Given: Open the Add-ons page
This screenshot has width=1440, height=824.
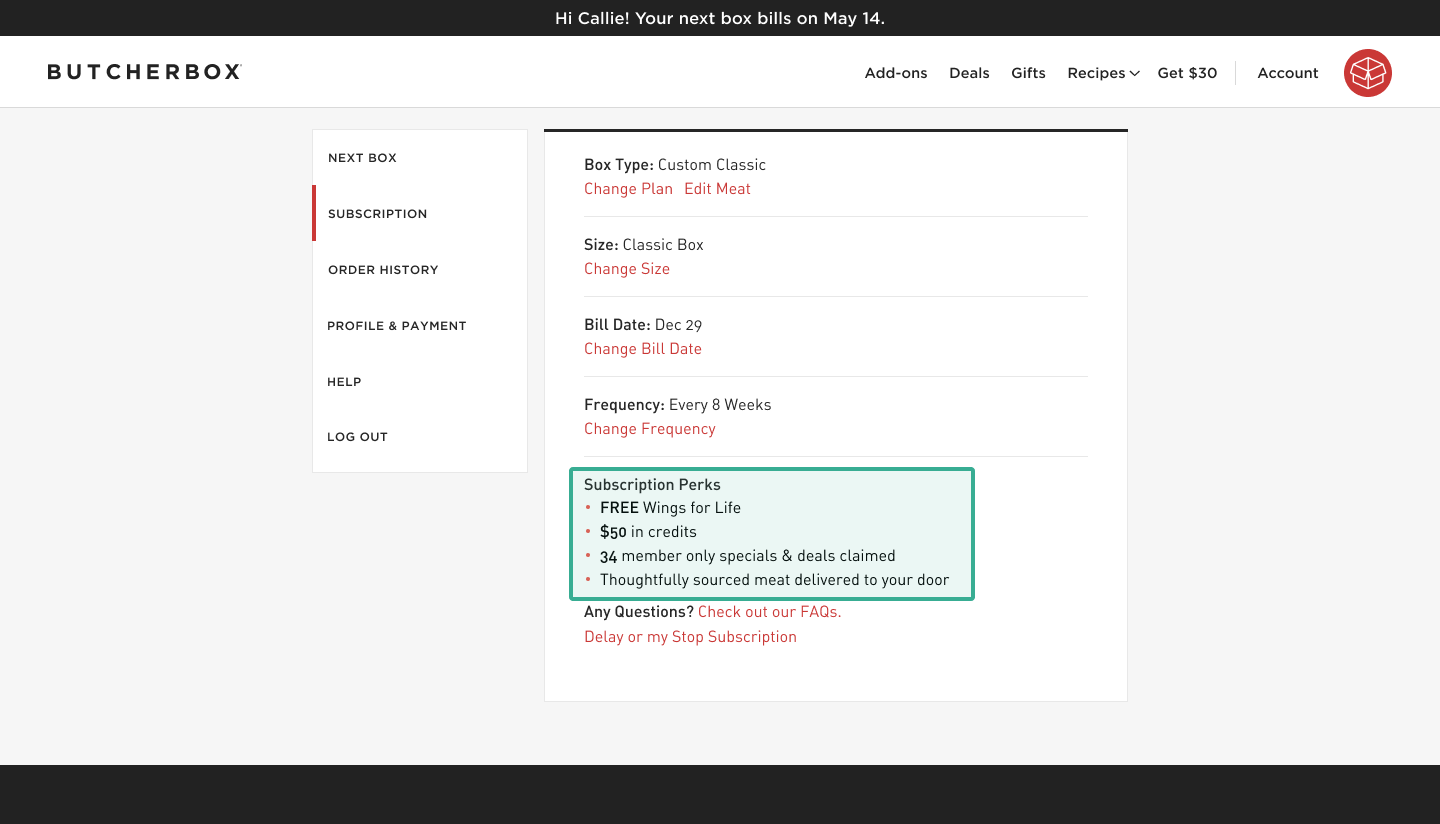Looking at the screenshot, I should tap(896, 73).
